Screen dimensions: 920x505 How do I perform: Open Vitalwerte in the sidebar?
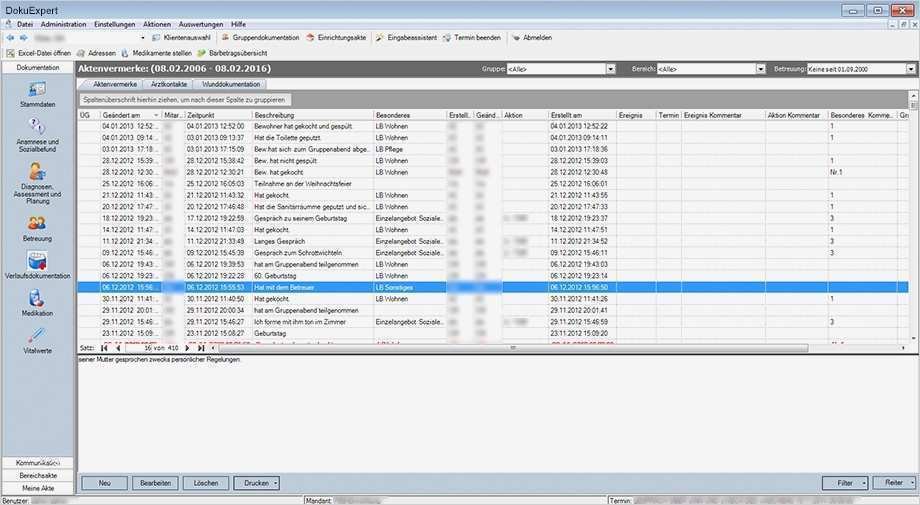tap(37, 341)
